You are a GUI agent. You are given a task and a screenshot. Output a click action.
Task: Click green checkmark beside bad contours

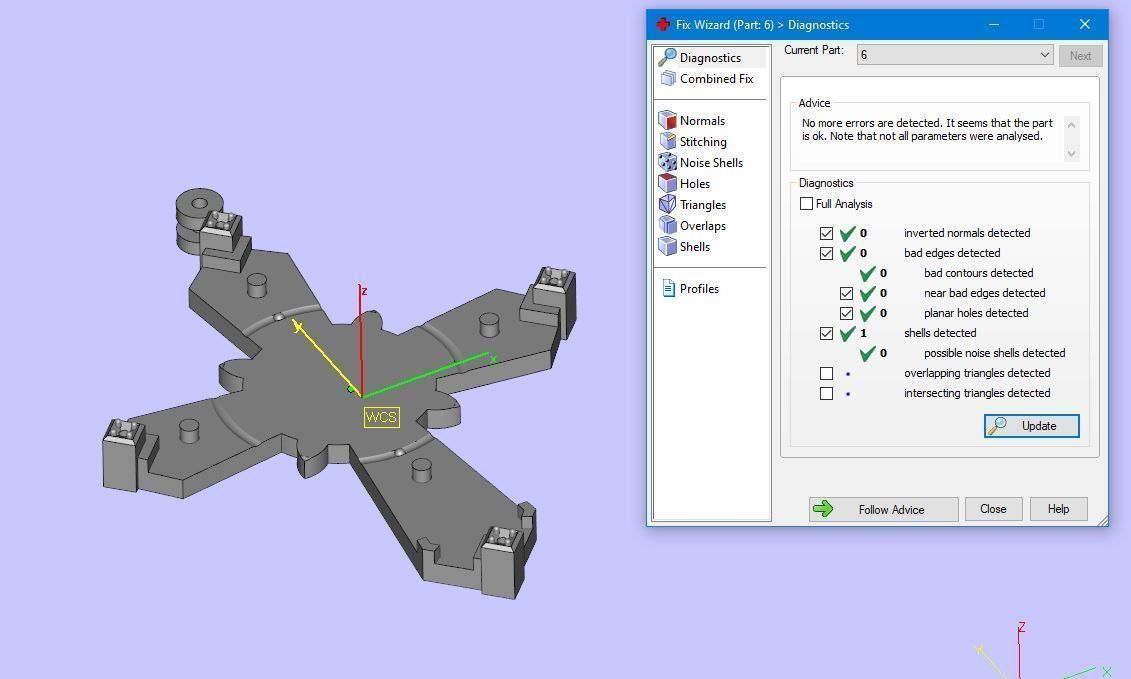pyautogui.click(x=868, y=273)
